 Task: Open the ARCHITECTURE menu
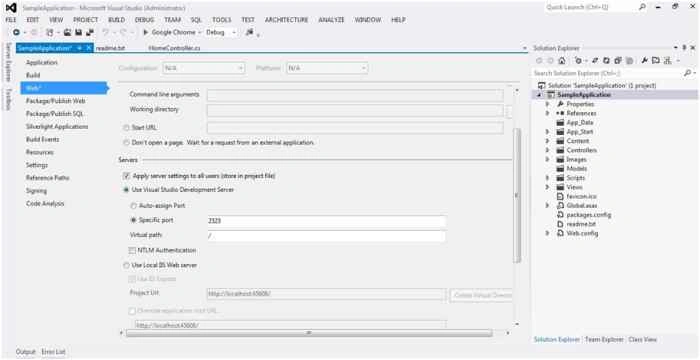tap(286, 20)
